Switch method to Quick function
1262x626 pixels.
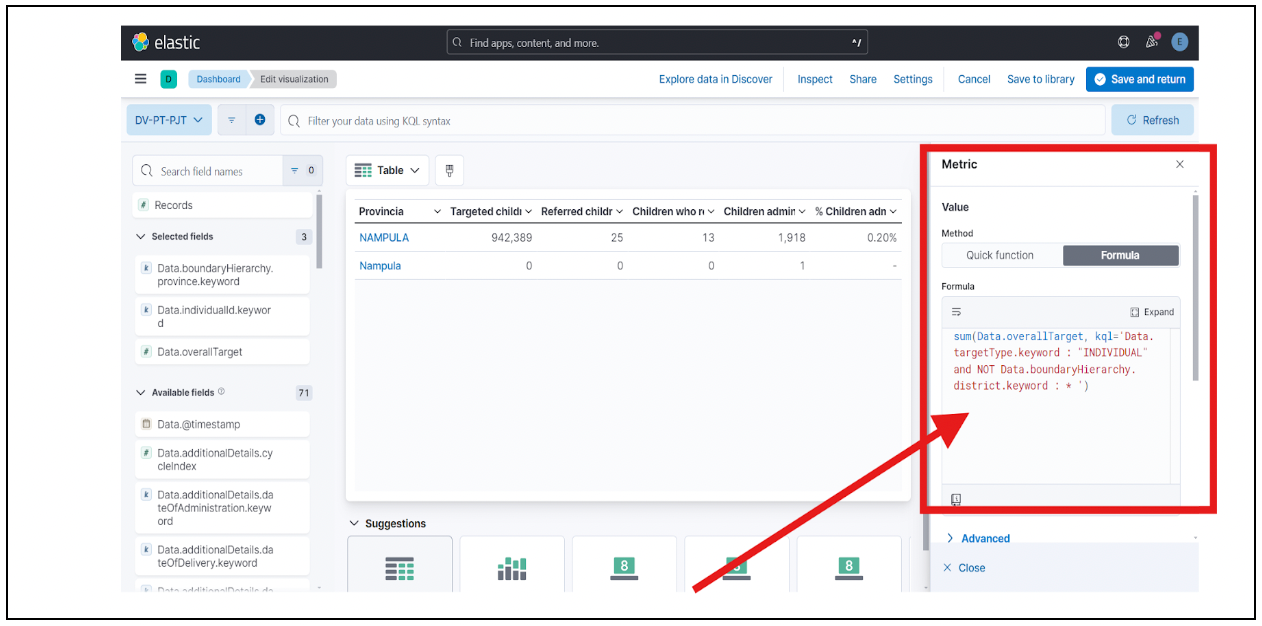[1000, 255]
